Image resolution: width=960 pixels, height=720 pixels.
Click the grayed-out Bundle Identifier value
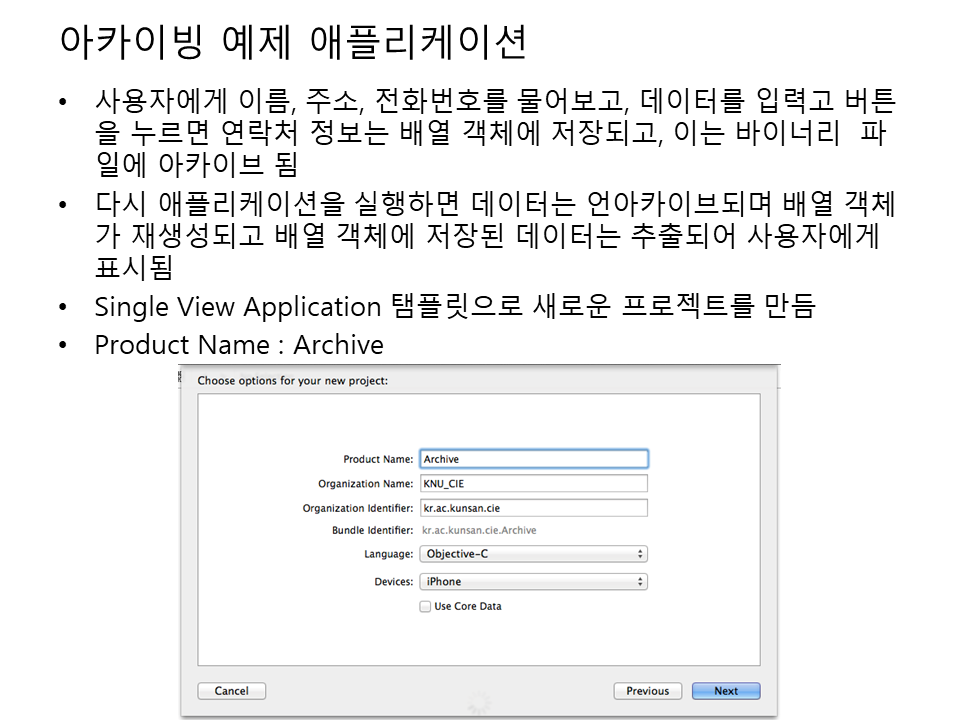(x=480, y=531)
